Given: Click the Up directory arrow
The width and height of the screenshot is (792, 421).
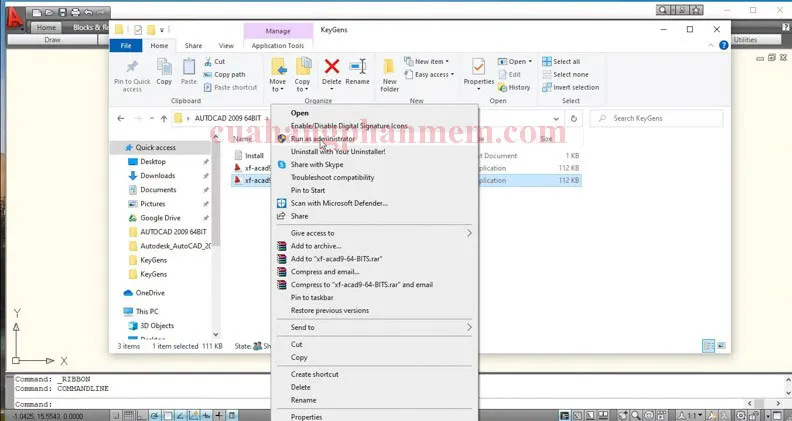Looking at the screenshot, I should 164,118.
